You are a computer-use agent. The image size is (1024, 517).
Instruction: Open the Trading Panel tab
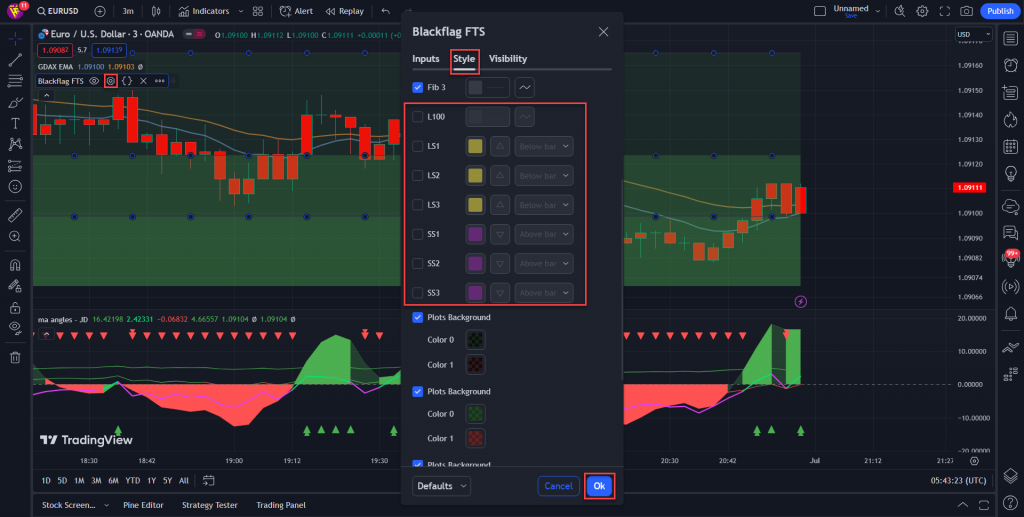(281, 505)
